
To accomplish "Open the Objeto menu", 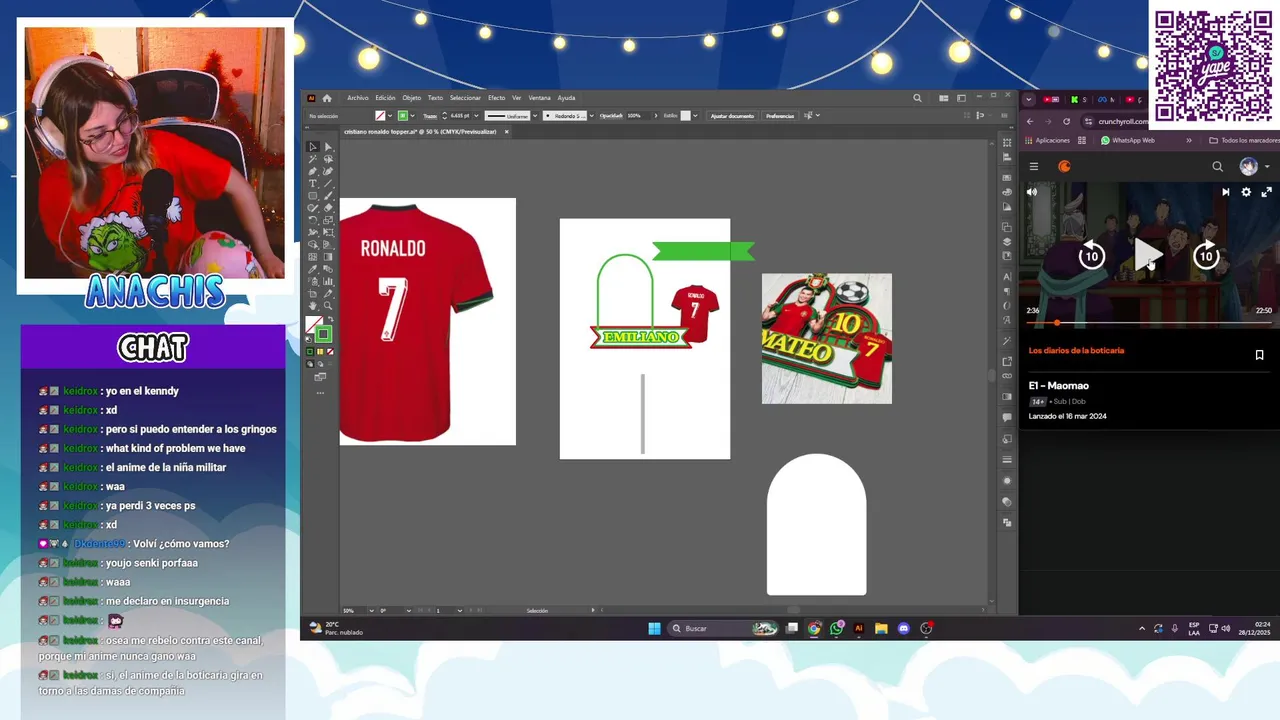I will click(411, 98).
